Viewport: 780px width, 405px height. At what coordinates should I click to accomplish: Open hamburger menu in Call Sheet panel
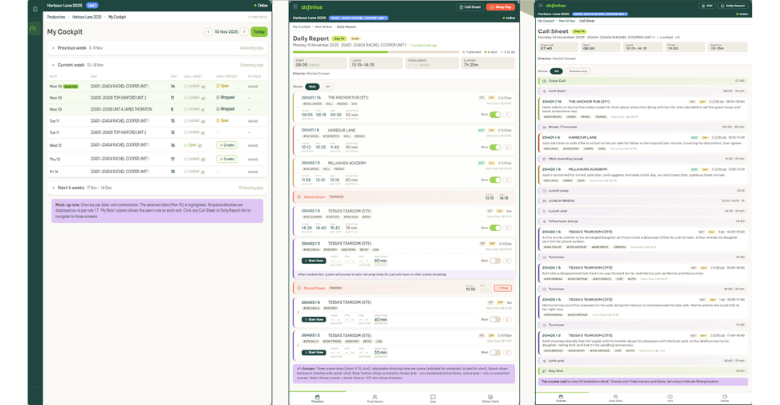(540, 5)
